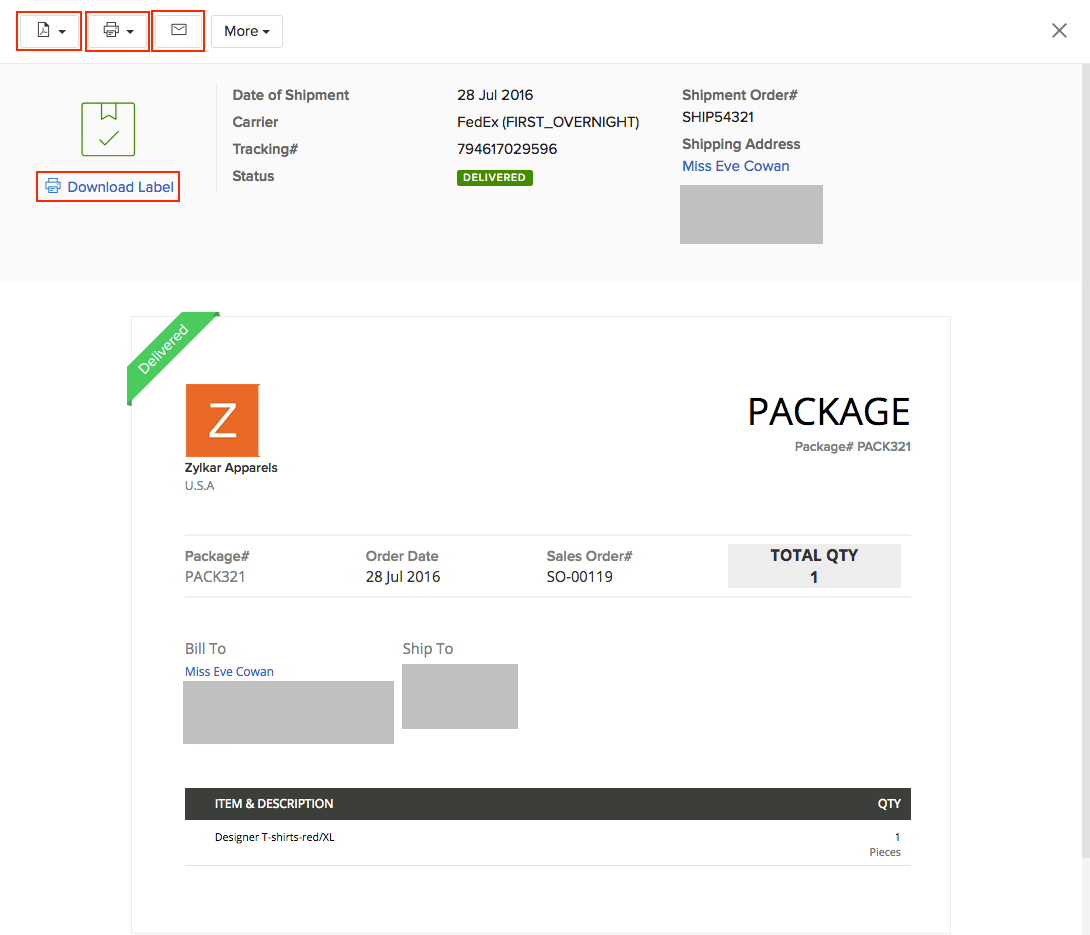Open the More menu to see extra actions
This screenshot has height=935, width=1090.
tap(246, 31)
